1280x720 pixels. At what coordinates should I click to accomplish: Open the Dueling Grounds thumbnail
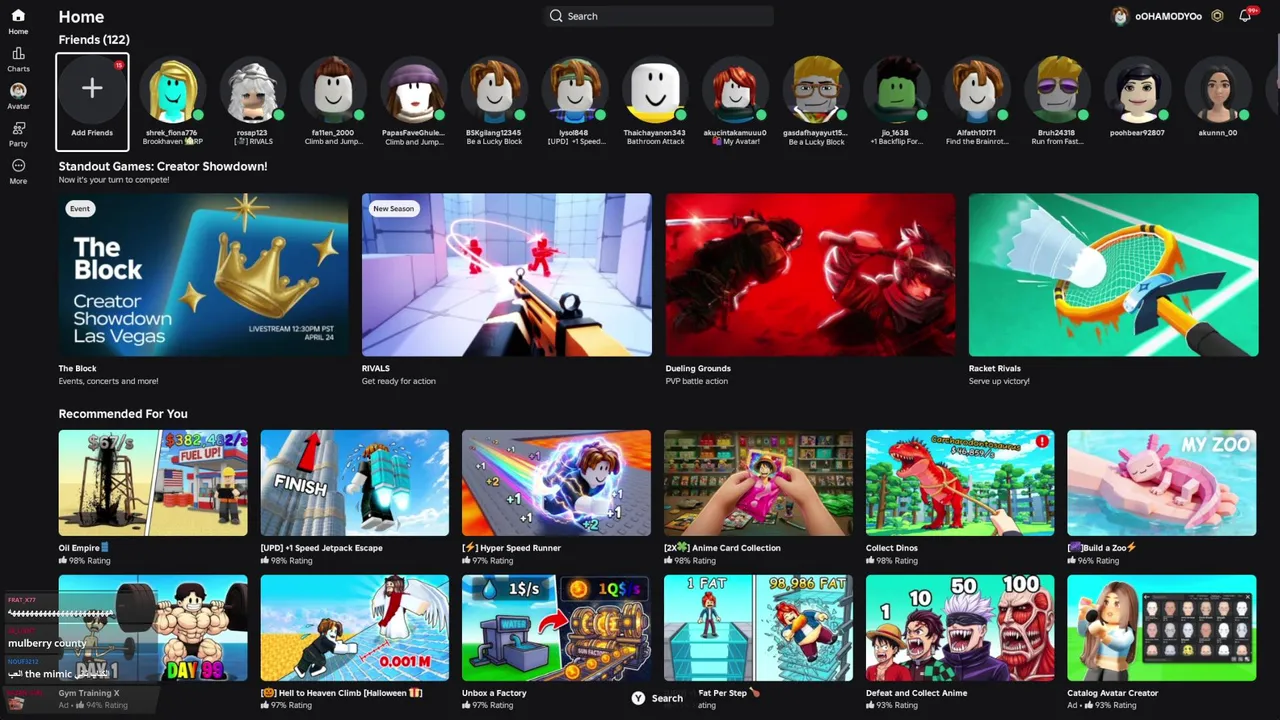pos(810,275)
